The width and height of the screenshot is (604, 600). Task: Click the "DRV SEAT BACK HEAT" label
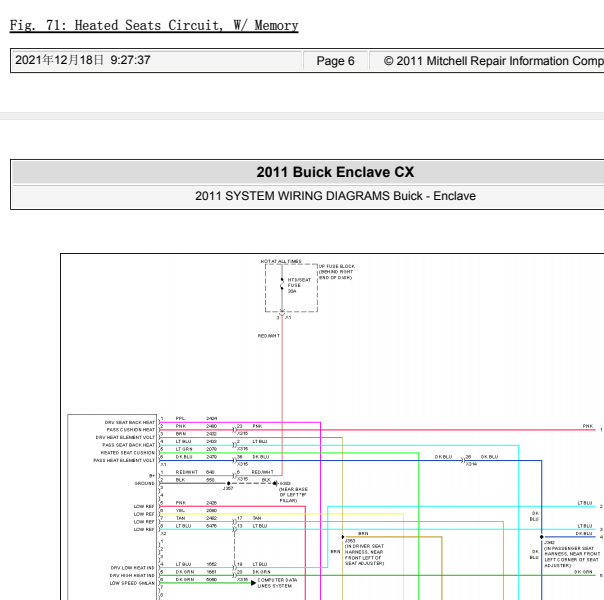[129, 422]
